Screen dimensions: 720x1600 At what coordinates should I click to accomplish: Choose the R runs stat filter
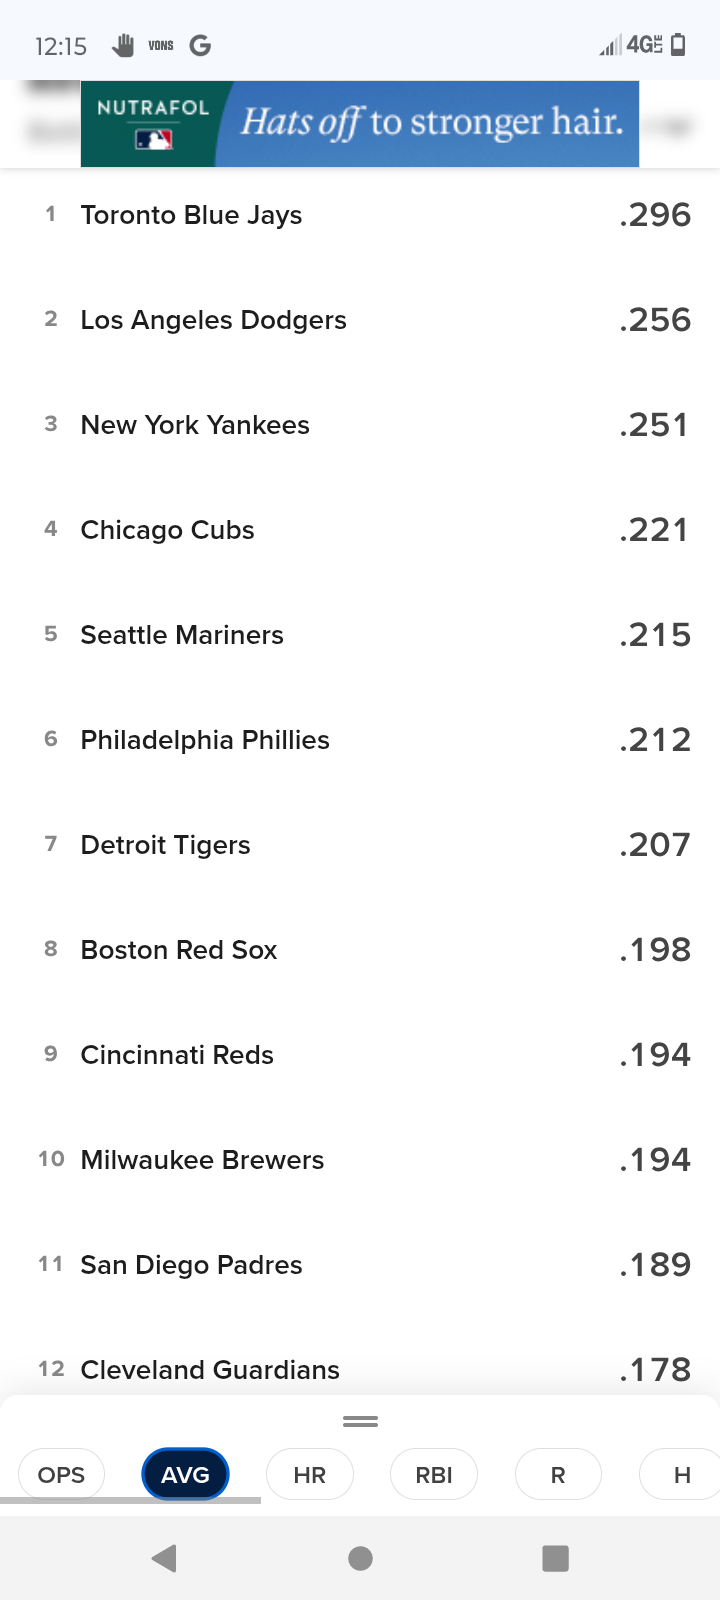click(558, 1474)
